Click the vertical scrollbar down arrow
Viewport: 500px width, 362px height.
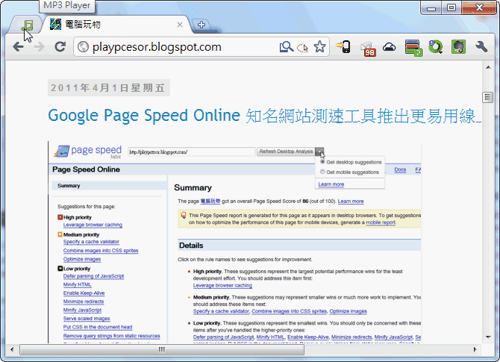[x=488, y=337]
